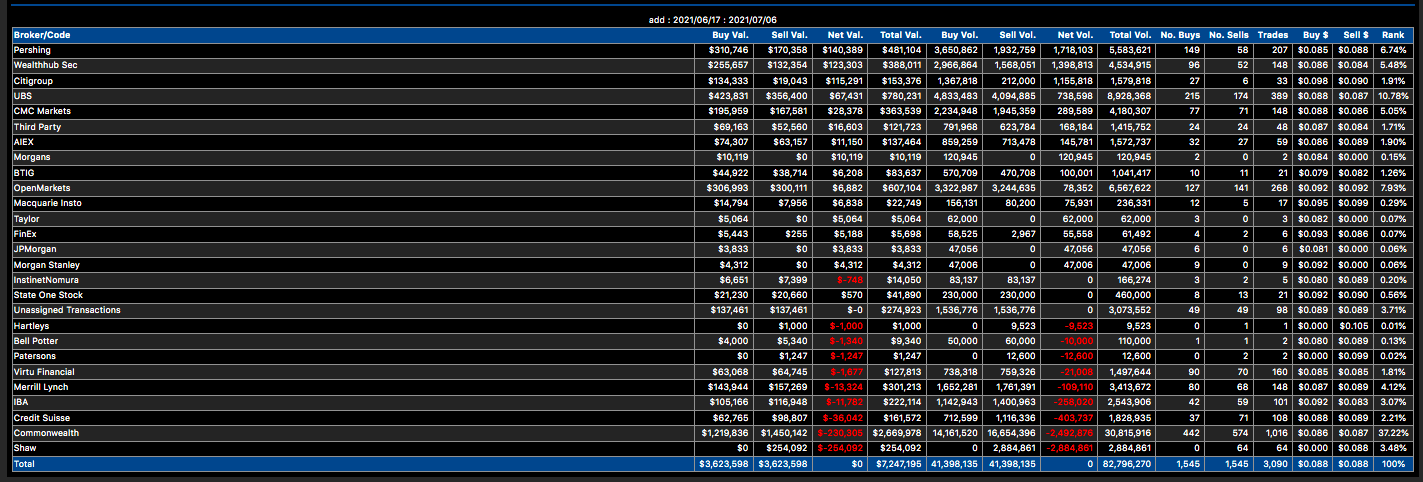Select the Shaw broker name
This screenshot has width=1423, height=482.
pyautogui.click(x=24, y=448)
